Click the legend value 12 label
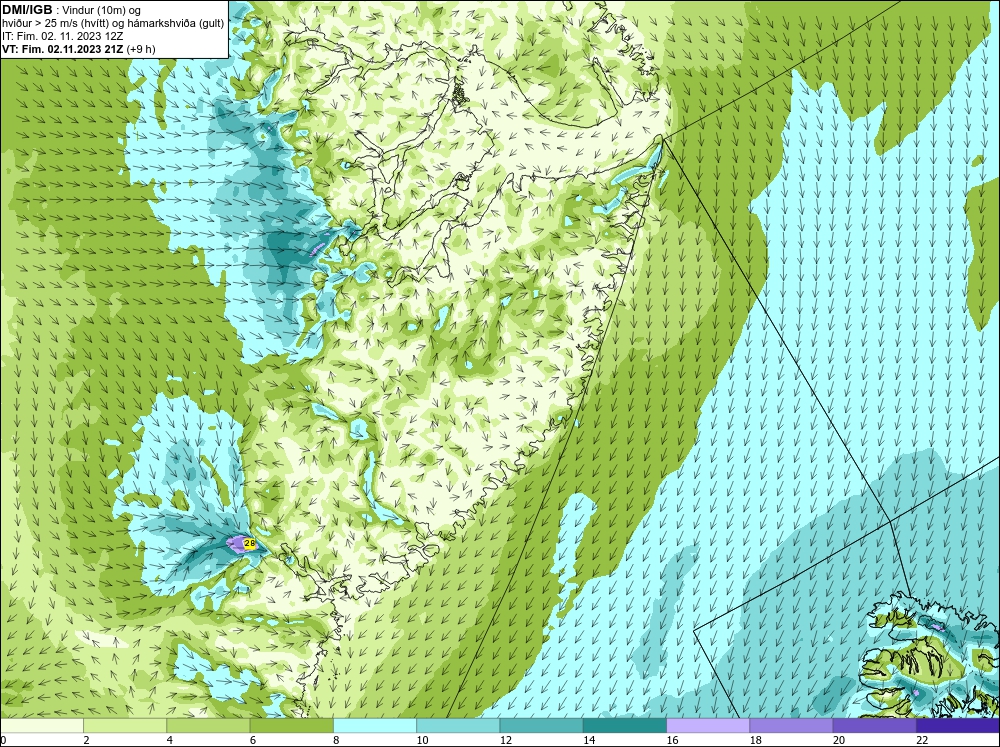1000x747 pixels. pos(506,740)
